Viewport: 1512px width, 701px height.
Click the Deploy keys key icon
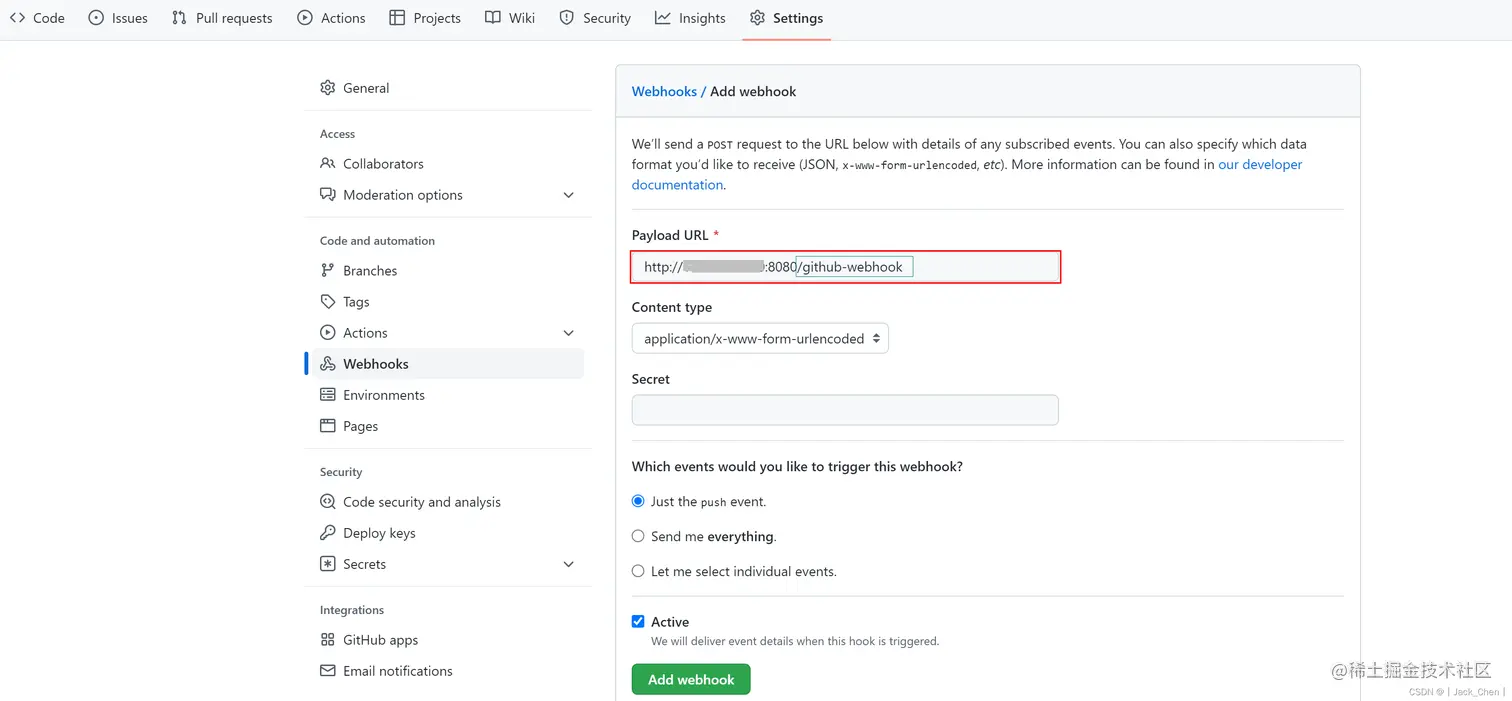[x=328, y=533]
